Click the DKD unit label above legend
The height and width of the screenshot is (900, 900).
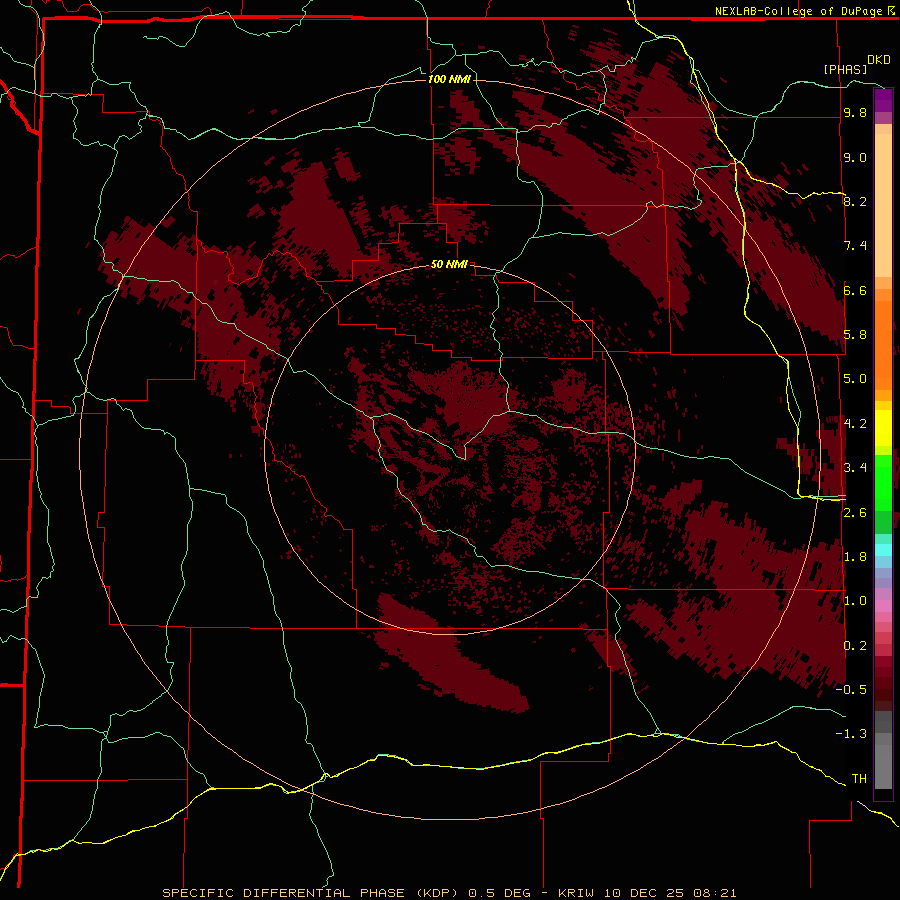click(x=879, y=60)
